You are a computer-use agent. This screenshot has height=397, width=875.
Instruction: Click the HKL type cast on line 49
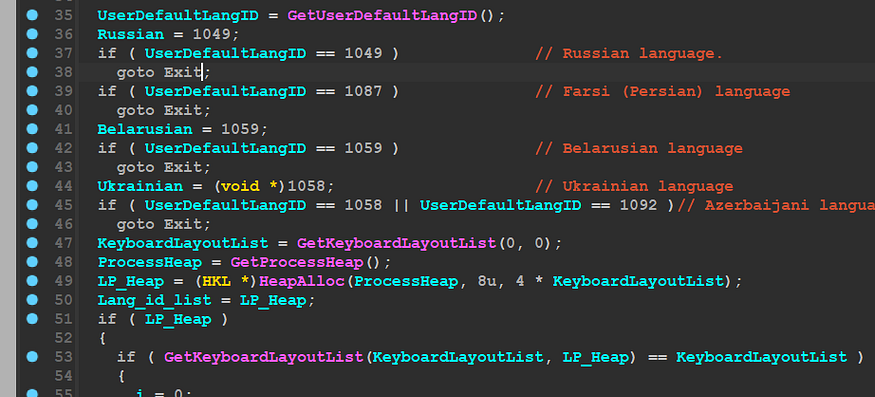click(216, 281)
